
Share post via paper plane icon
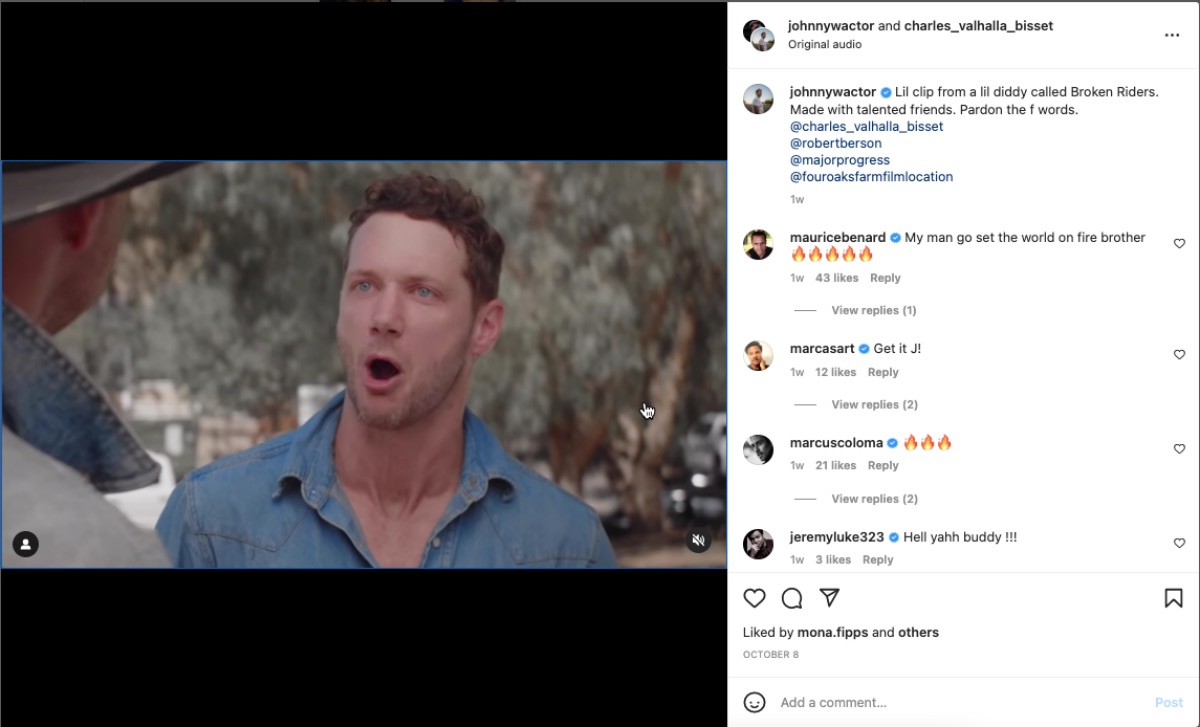coord(829,598)
